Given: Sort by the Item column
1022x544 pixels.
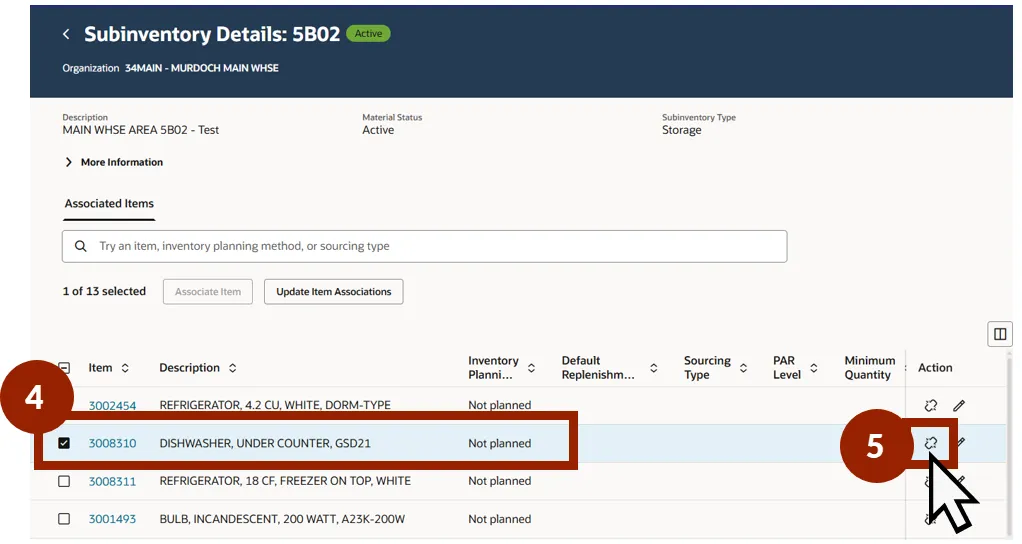Looking at the screenshot, I should 125,368.
